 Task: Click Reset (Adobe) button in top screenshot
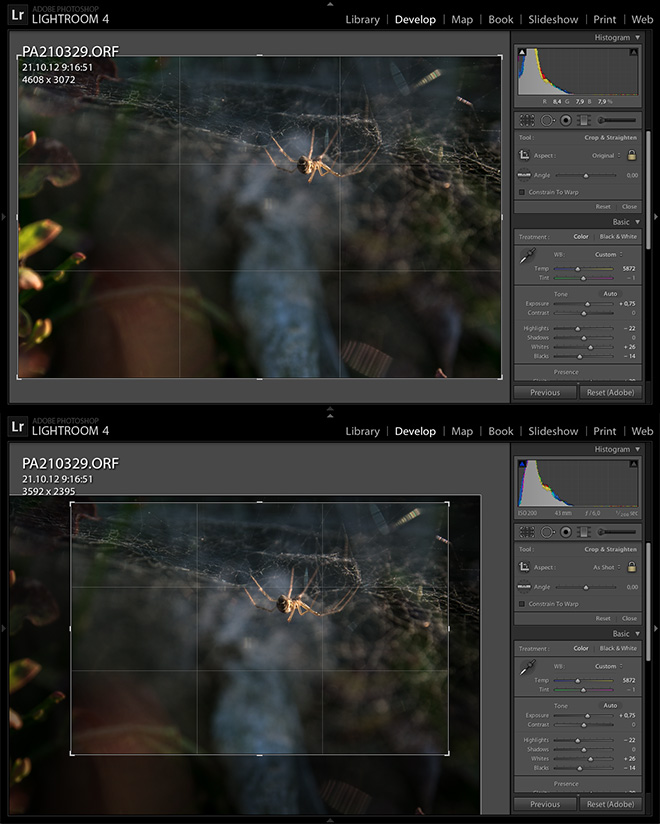tap(611, 393)
